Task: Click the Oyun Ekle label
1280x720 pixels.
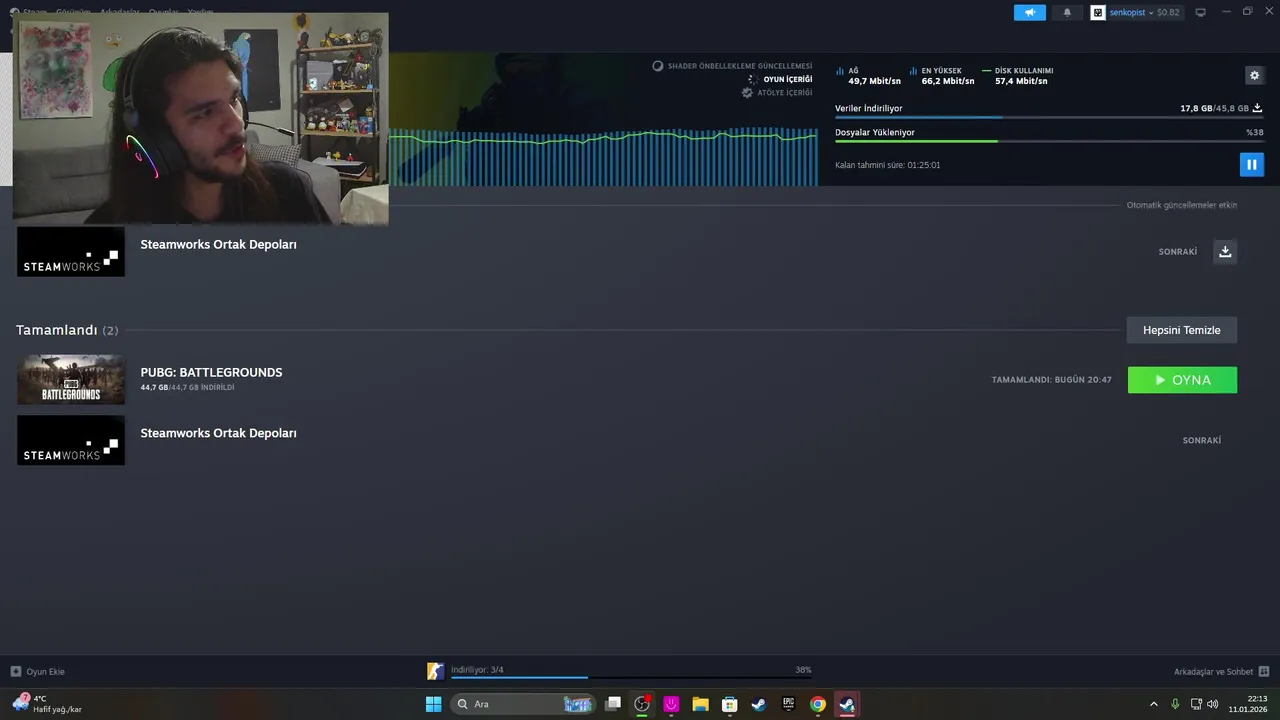Action: pyautogui.click(x=46, y=672)
